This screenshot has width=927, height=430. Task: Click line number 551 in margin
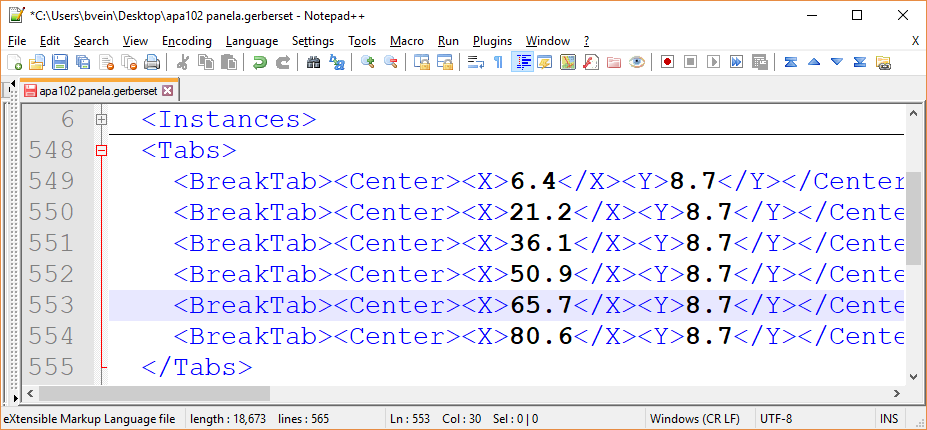(x=51, y=243)
